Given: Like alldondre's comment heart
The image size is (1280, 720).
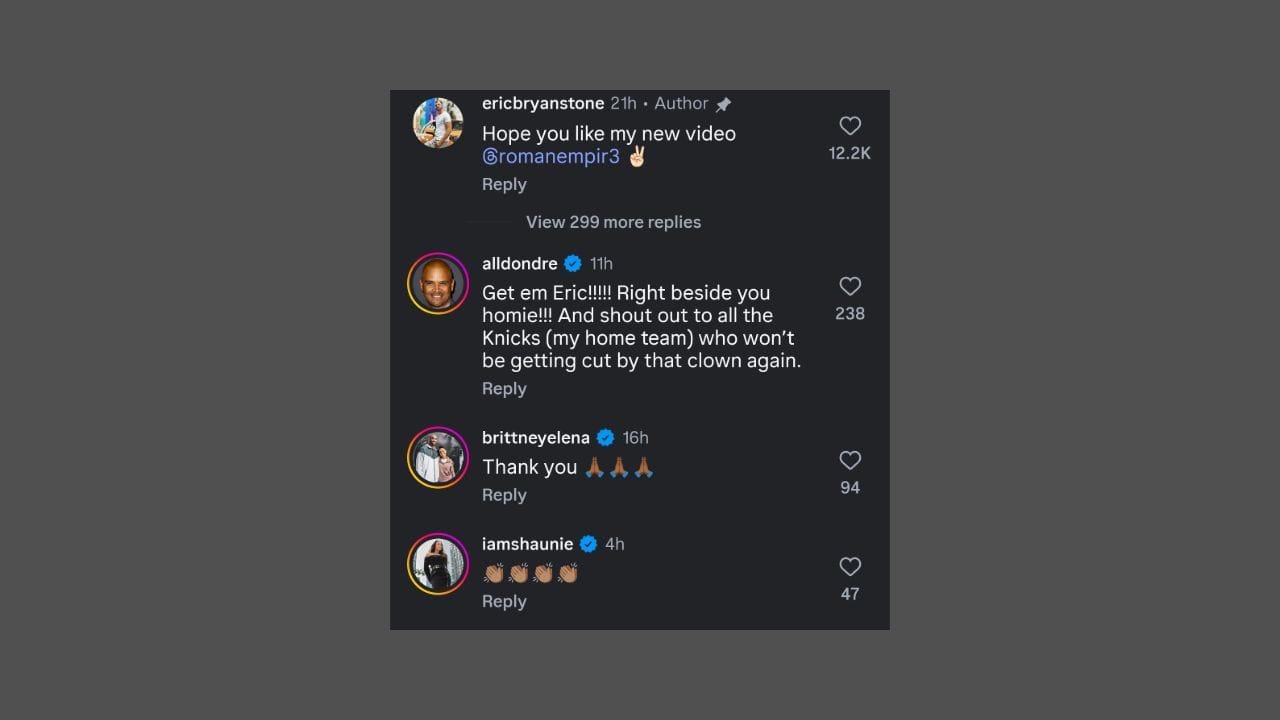Looking at the screenshot, I should click(850, 286).
